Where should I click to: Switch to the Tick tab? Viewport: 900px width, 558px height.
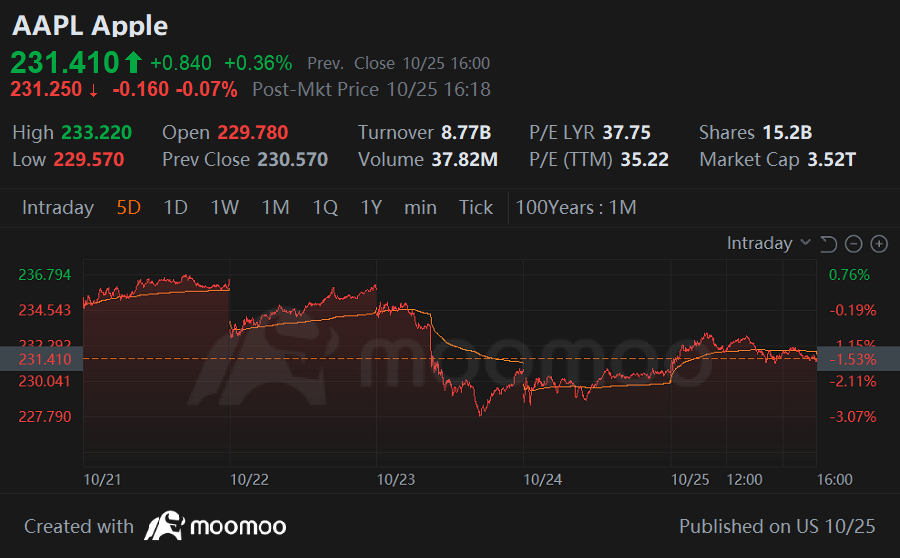476,207
